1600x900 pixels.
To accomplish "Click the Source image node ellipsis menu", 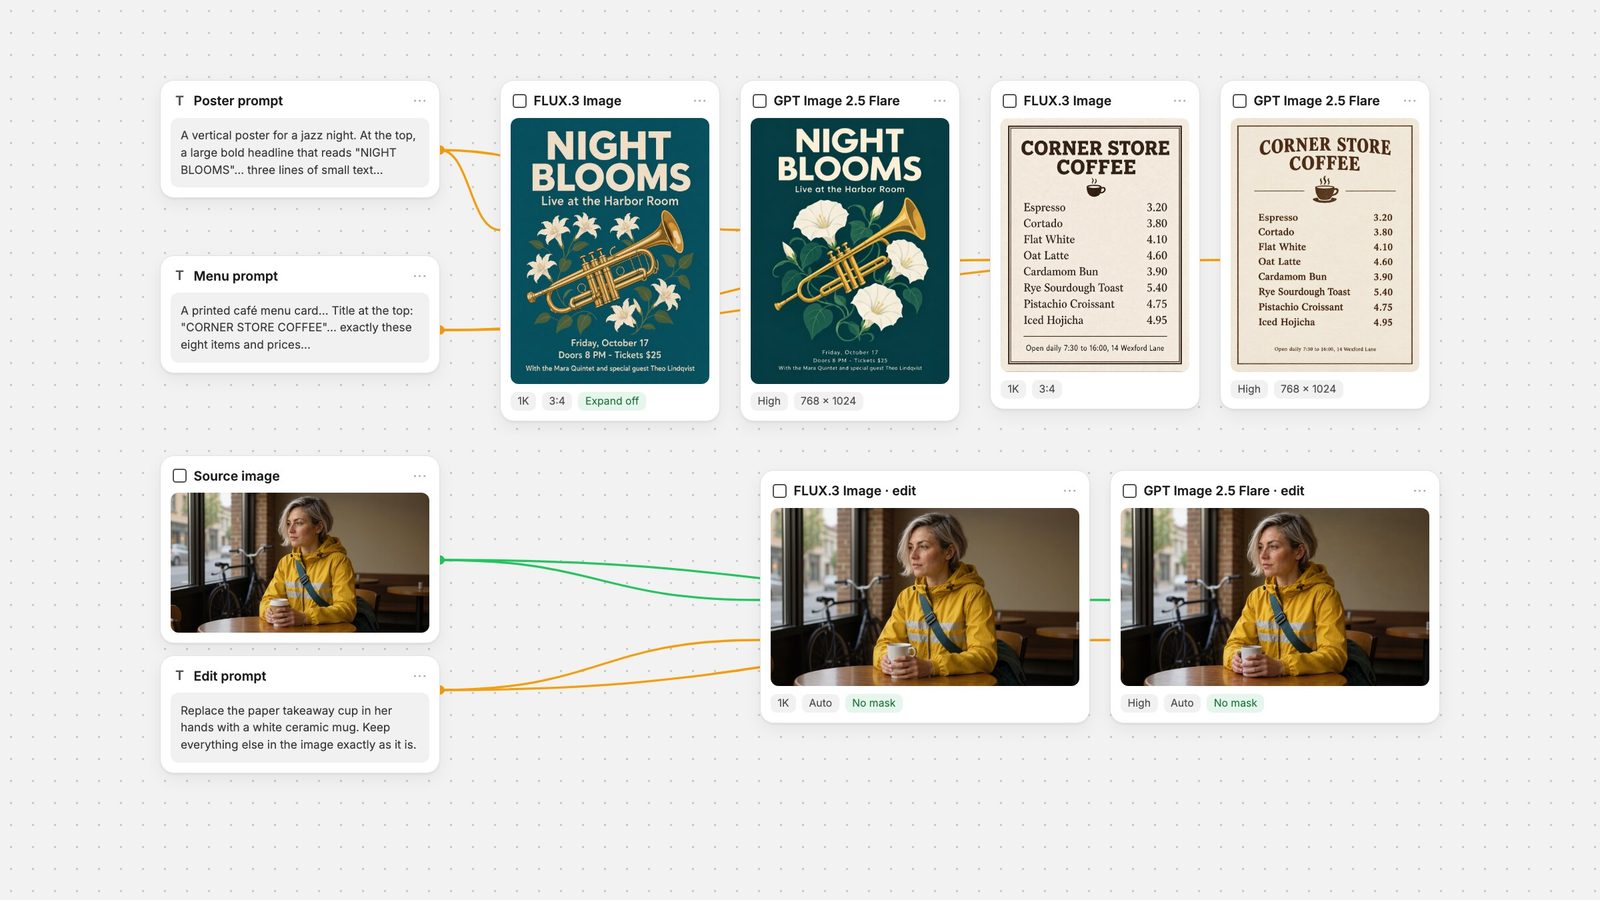I will [x=419, y=476].
